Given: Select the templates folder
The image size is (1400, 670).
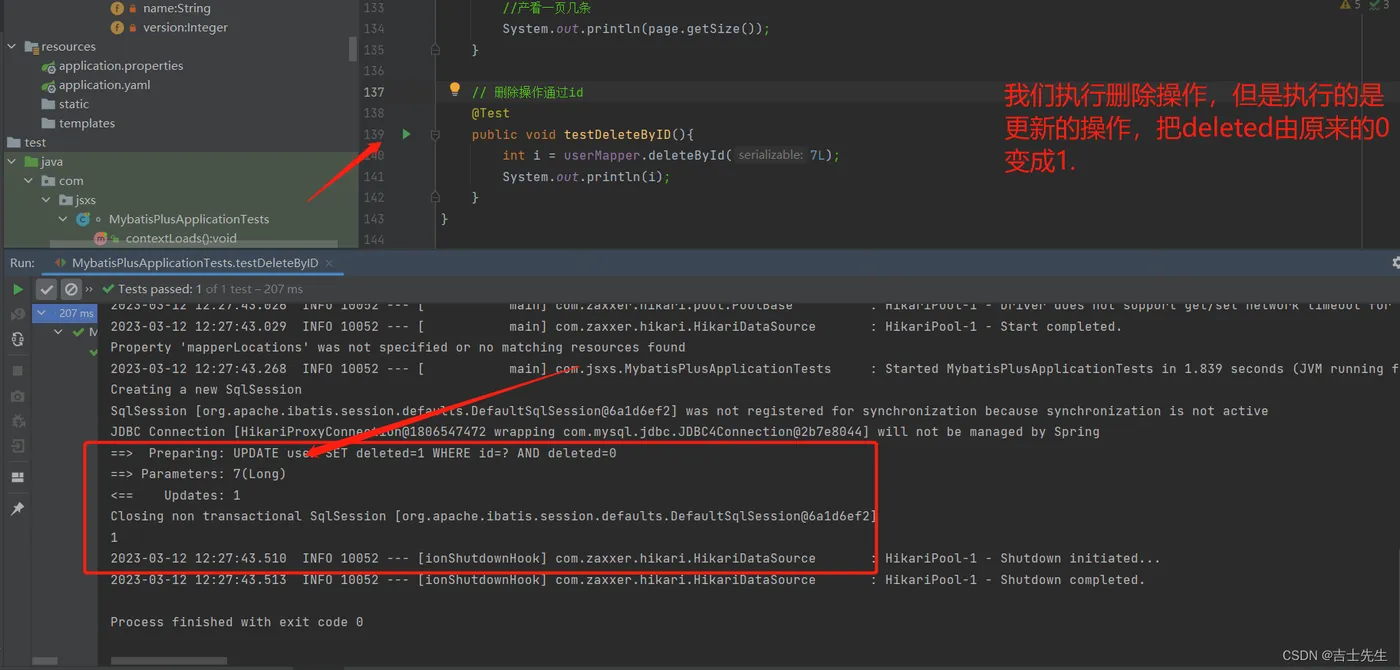Looking at the screenshot, I should 87,123.
